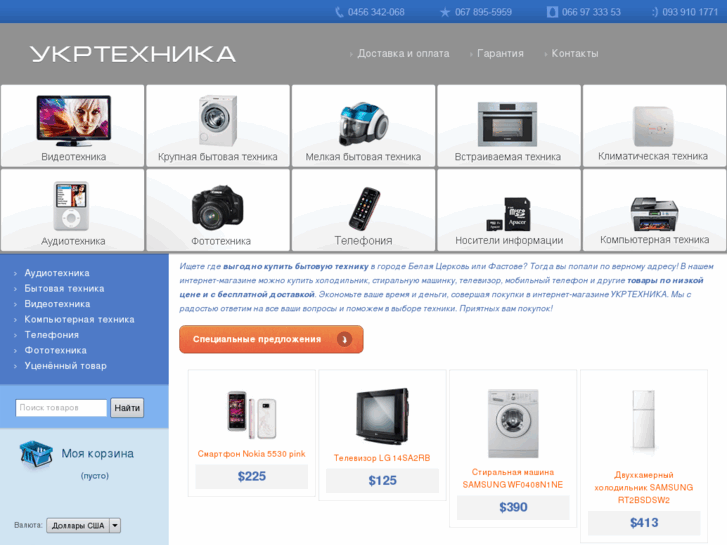
Task: Open the shopping basket icon near Моя корзина
Action: pos(36,454)
